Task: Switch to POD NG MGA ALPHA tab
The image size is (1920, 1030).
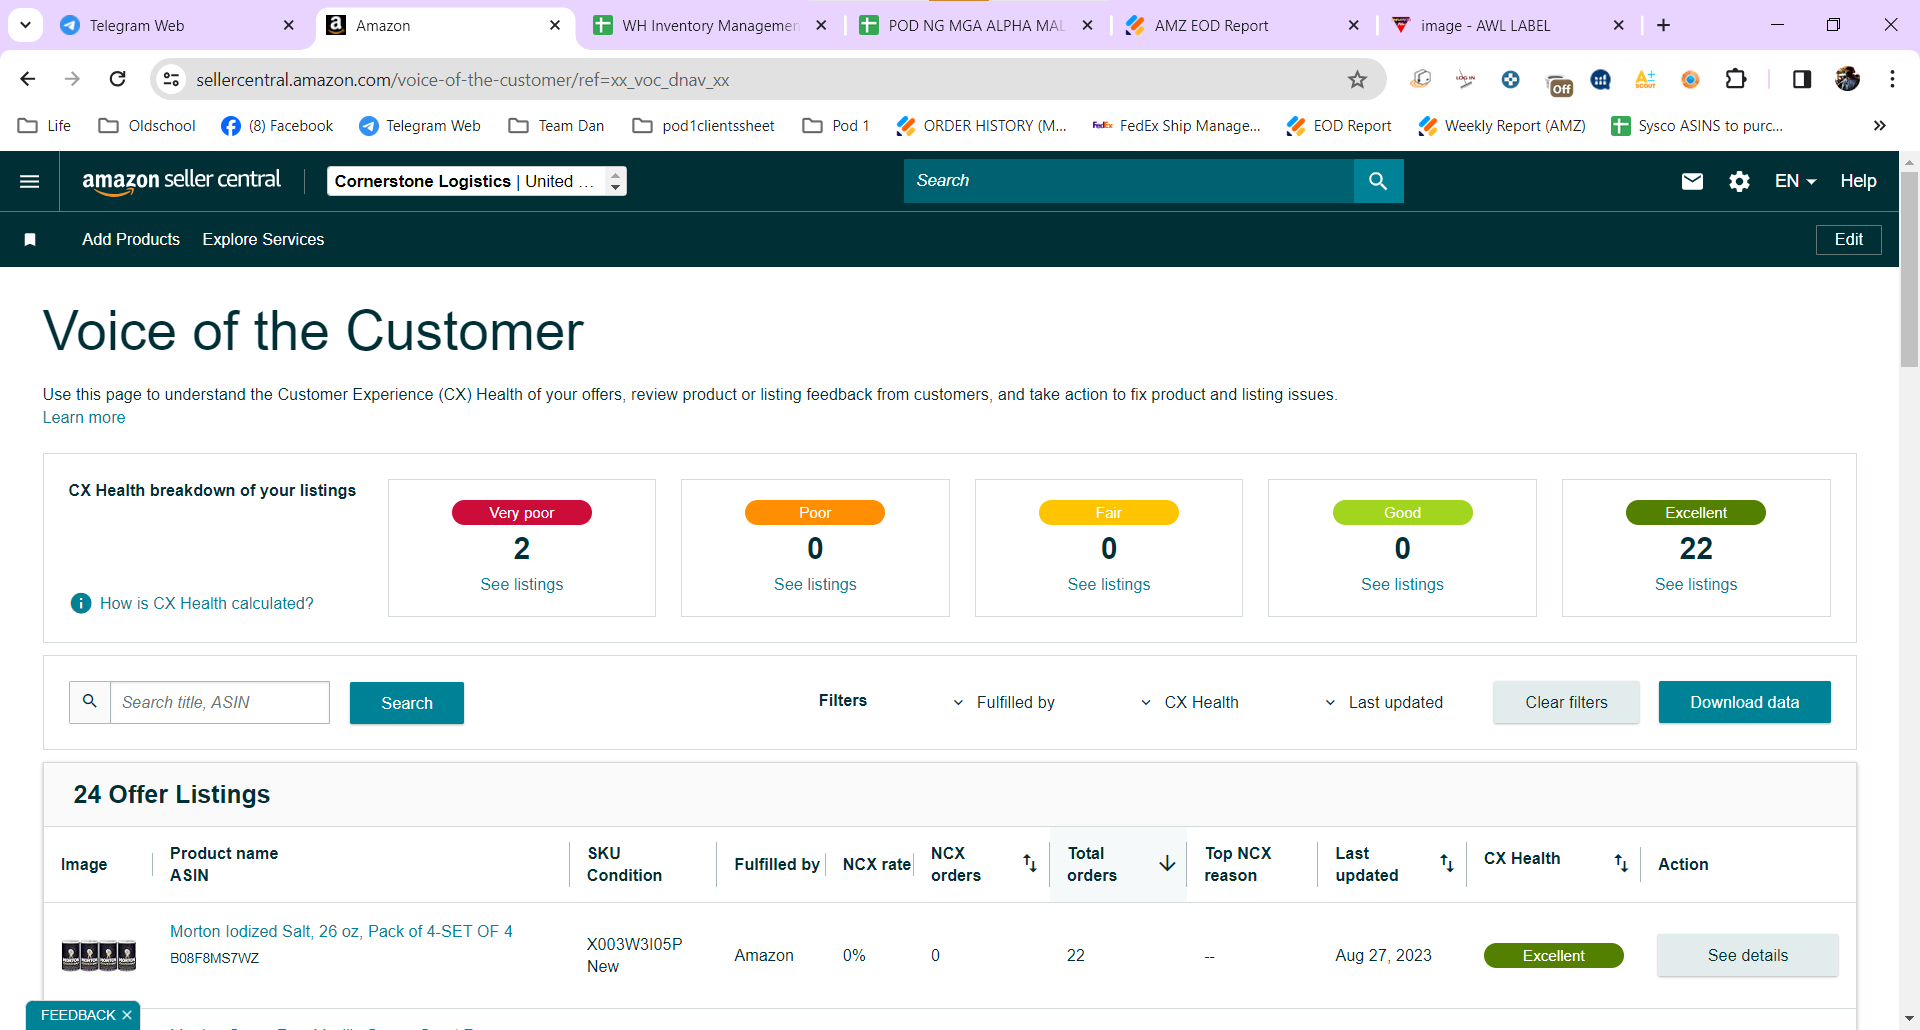Action: (976, 25)
